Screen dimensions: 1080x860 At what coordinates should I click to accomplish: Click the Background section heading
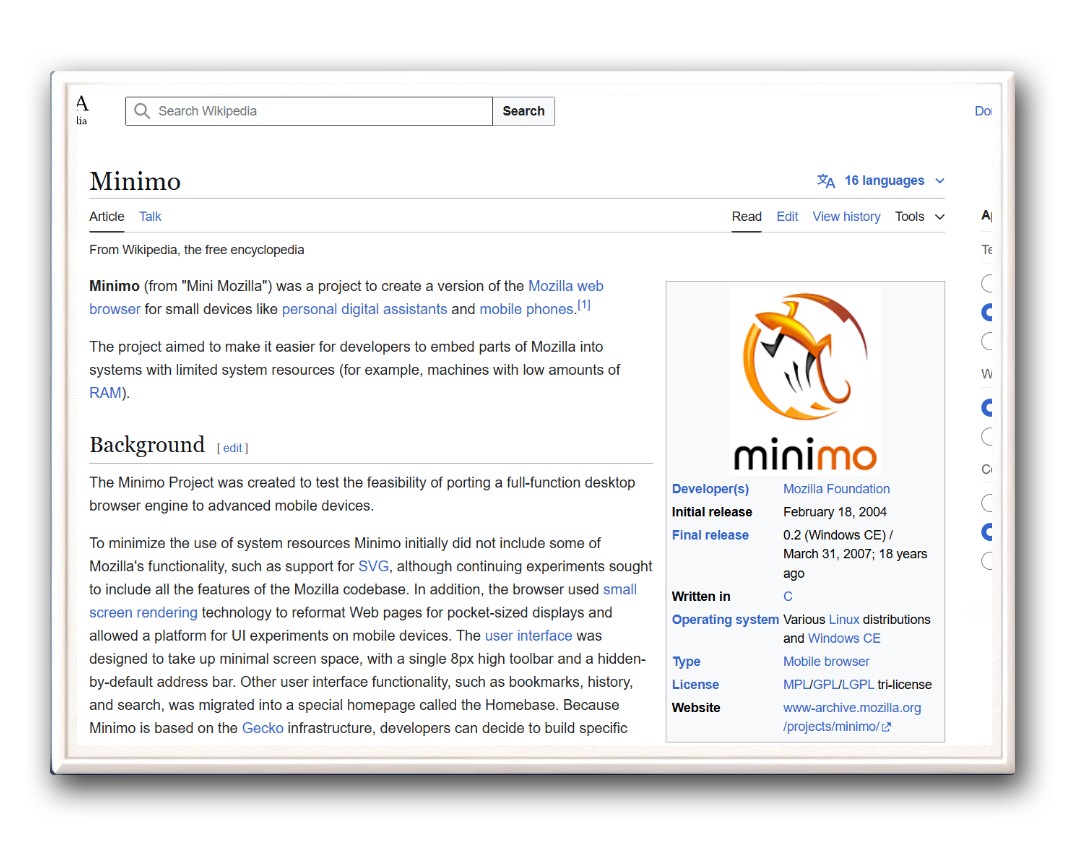click(x=147, y=445)
